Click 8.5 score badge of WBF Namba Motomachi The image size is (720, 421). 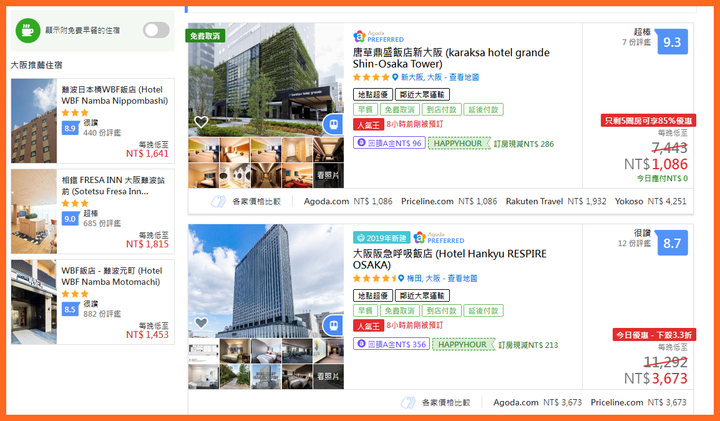click(70, 309)
